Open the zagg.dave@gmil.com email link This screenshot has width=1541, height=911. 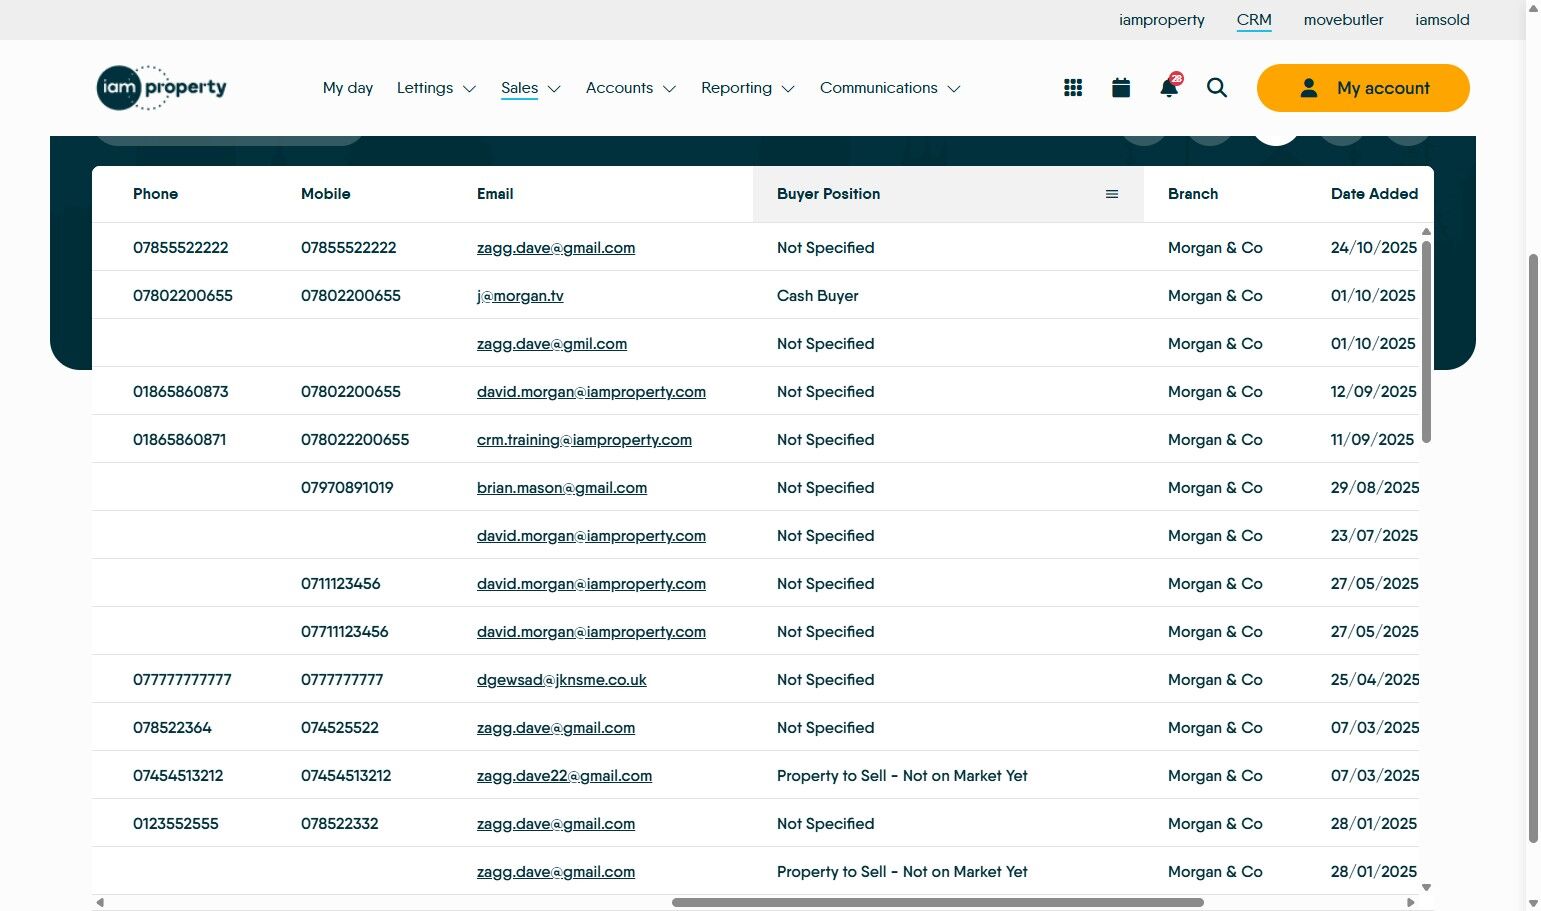pyautogui.click(x=552, y=344)
